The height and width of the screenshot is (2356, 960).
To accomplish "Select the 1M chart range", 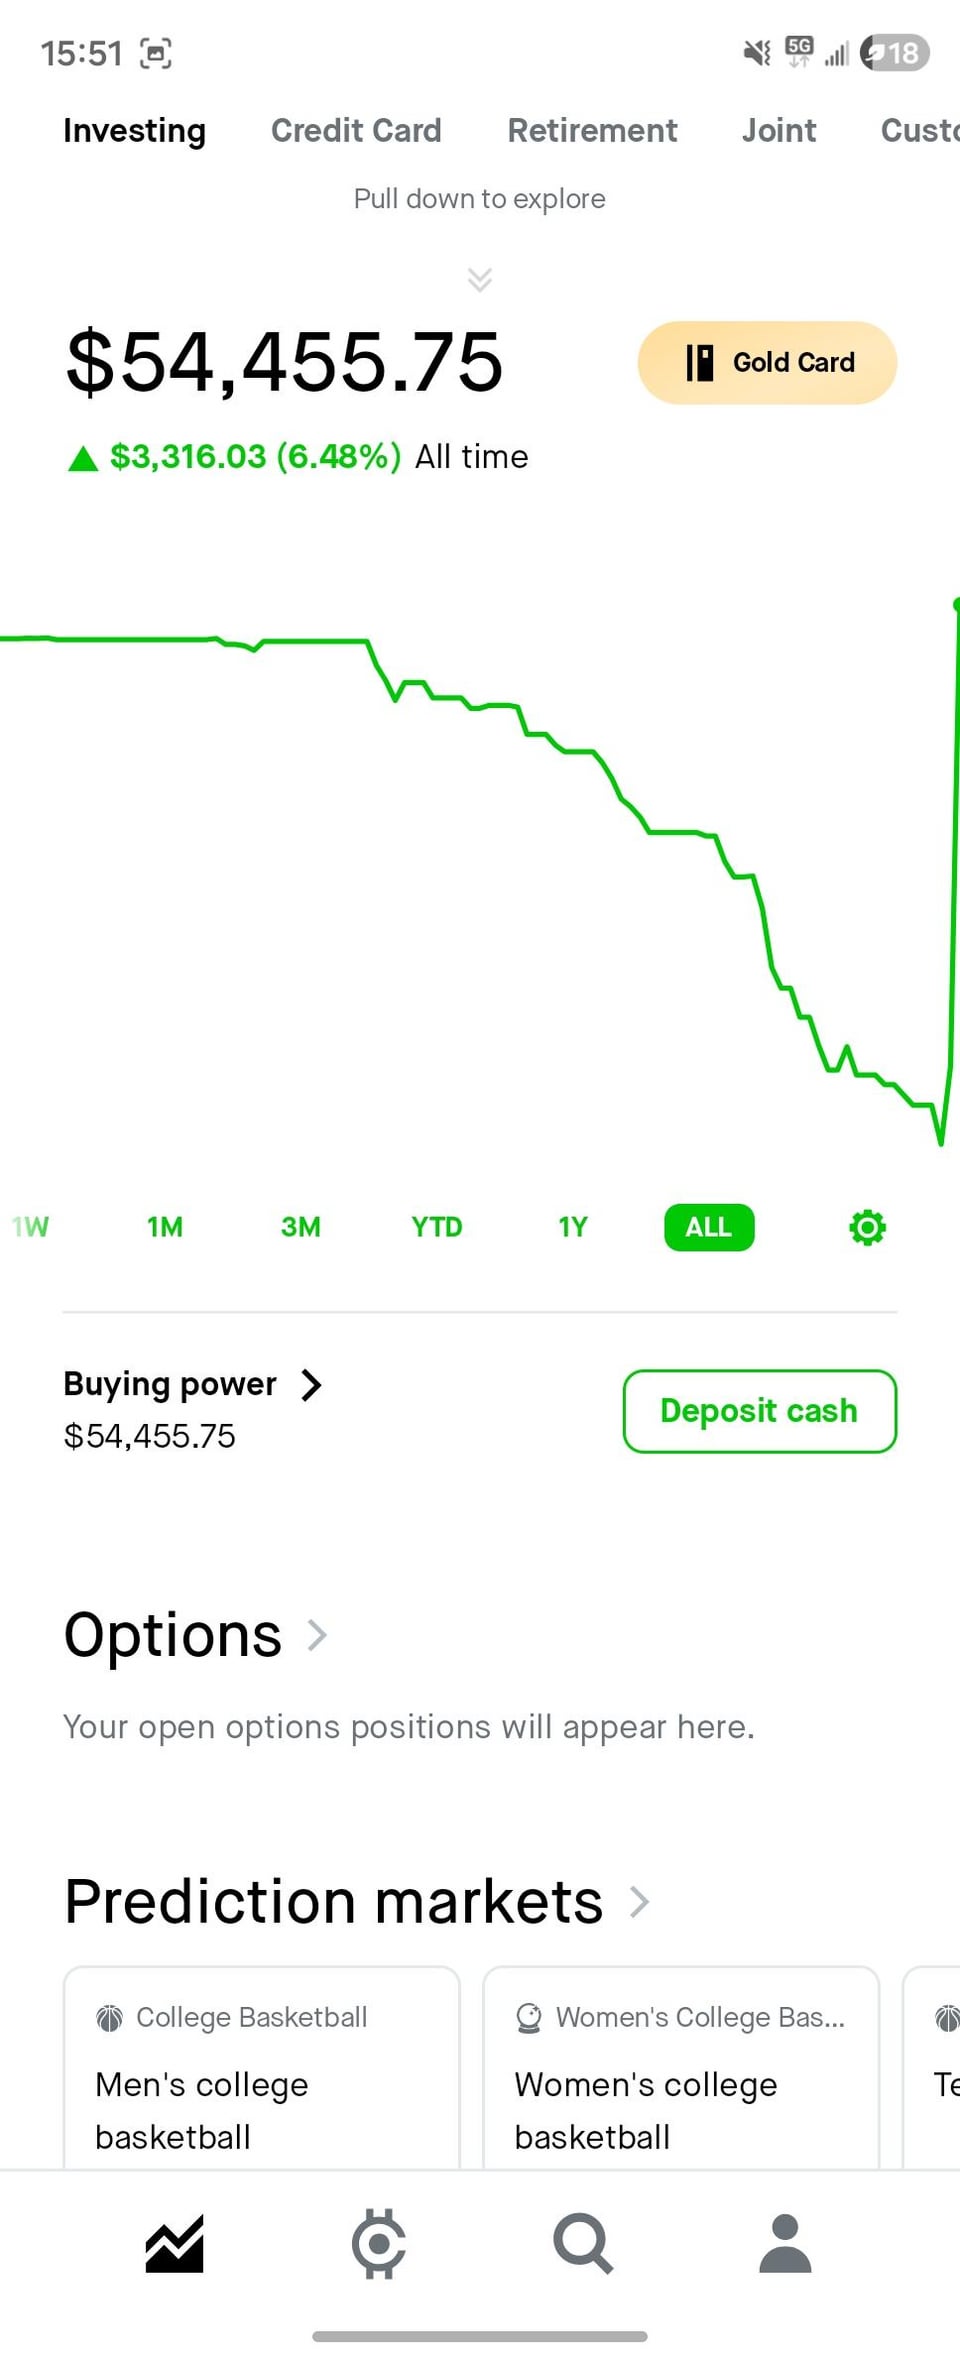I will pyautogui.click(x=165, y=1227).
